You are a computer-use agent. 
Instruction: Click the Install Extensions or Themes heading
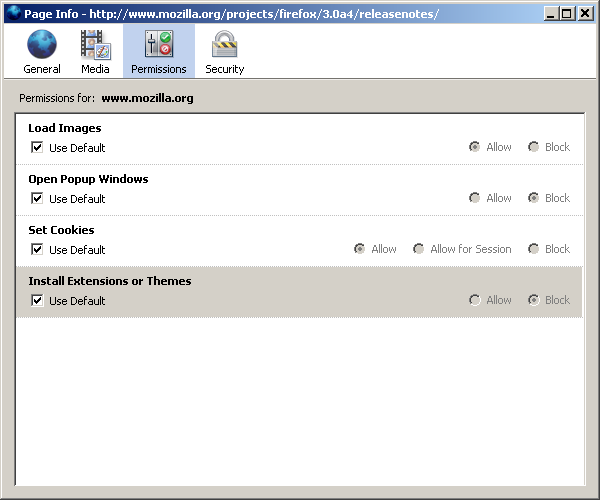(110, 281)
